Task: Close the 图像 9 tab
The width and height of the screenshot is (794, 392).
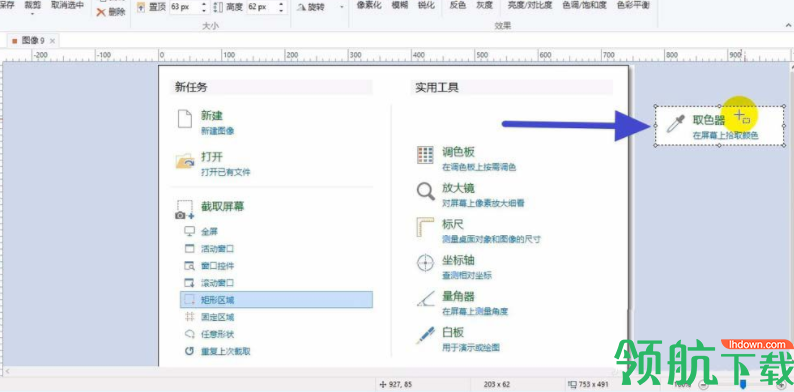Action: [52, 41]
